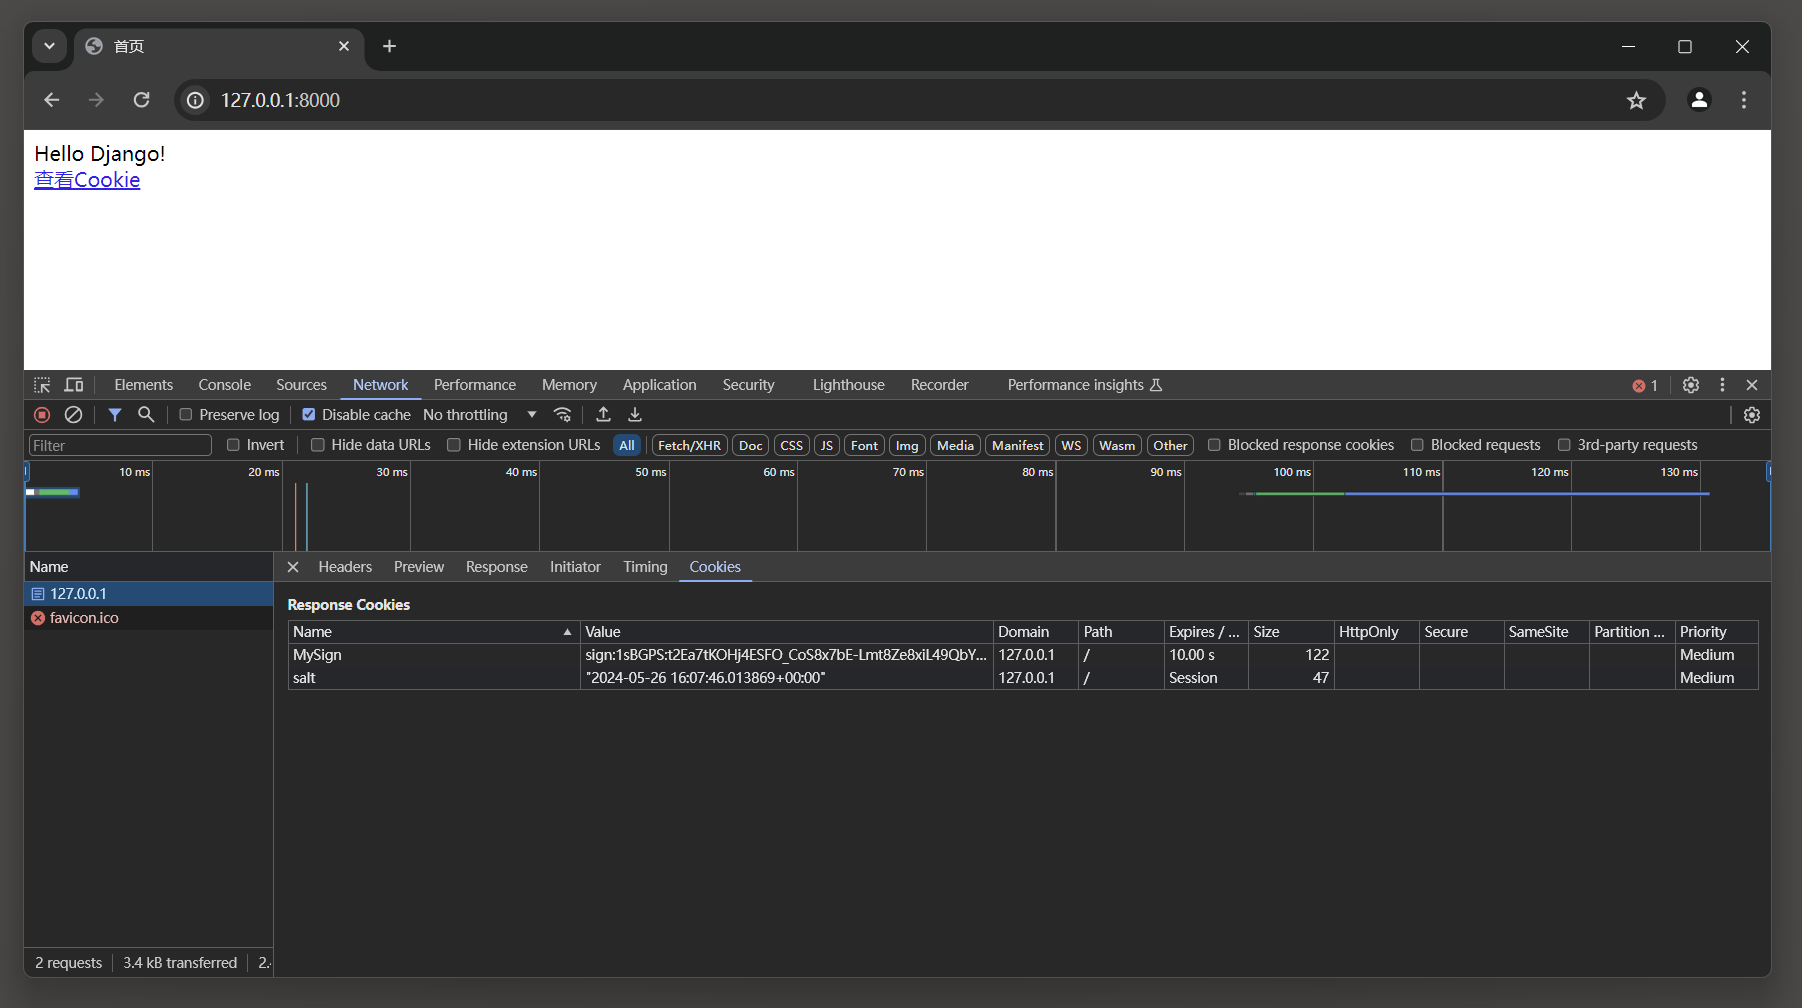Open DevTools settings gear icon
Image resolution: width=1802 pixels, height=1008 pixels.
click(x=1691, y=385)
